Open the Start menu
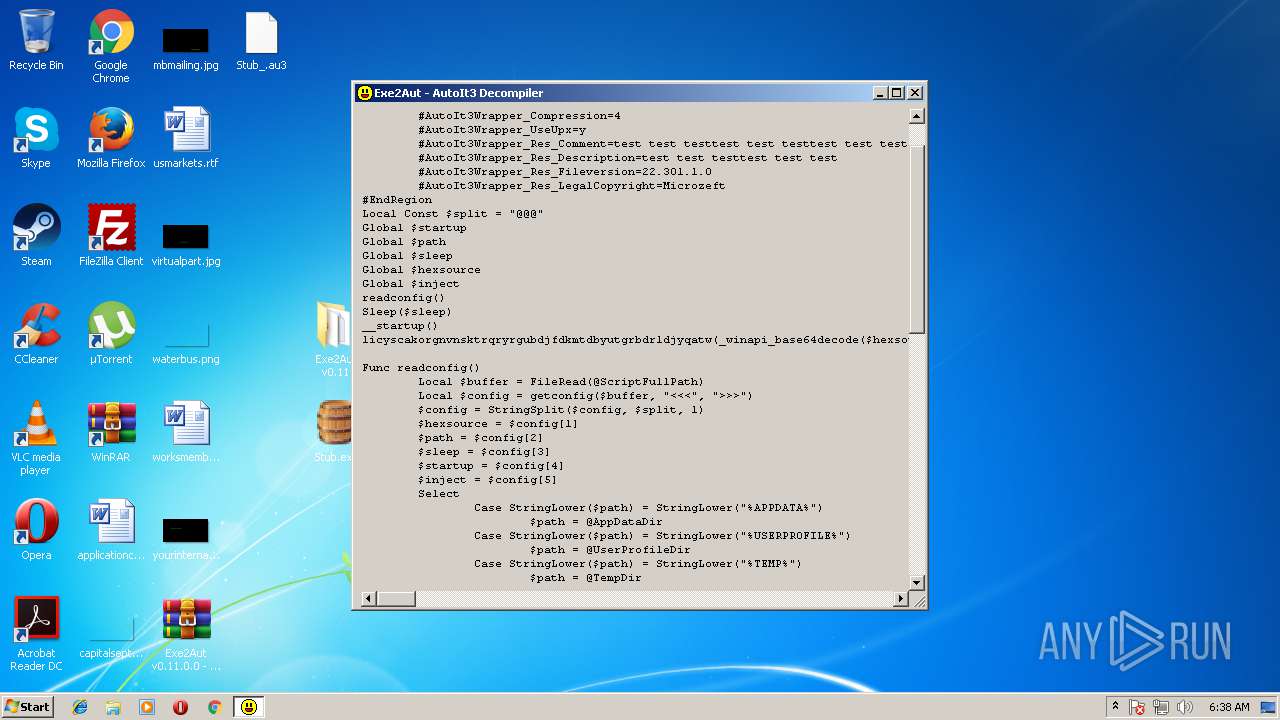The width and height of the screenshot is (1280, 720). coord(27,707)
